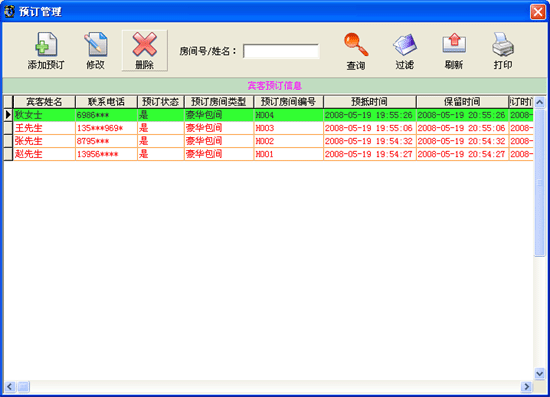Click row selector beside 张先生
The image size is (550, 397).
[x=8, y=141]
